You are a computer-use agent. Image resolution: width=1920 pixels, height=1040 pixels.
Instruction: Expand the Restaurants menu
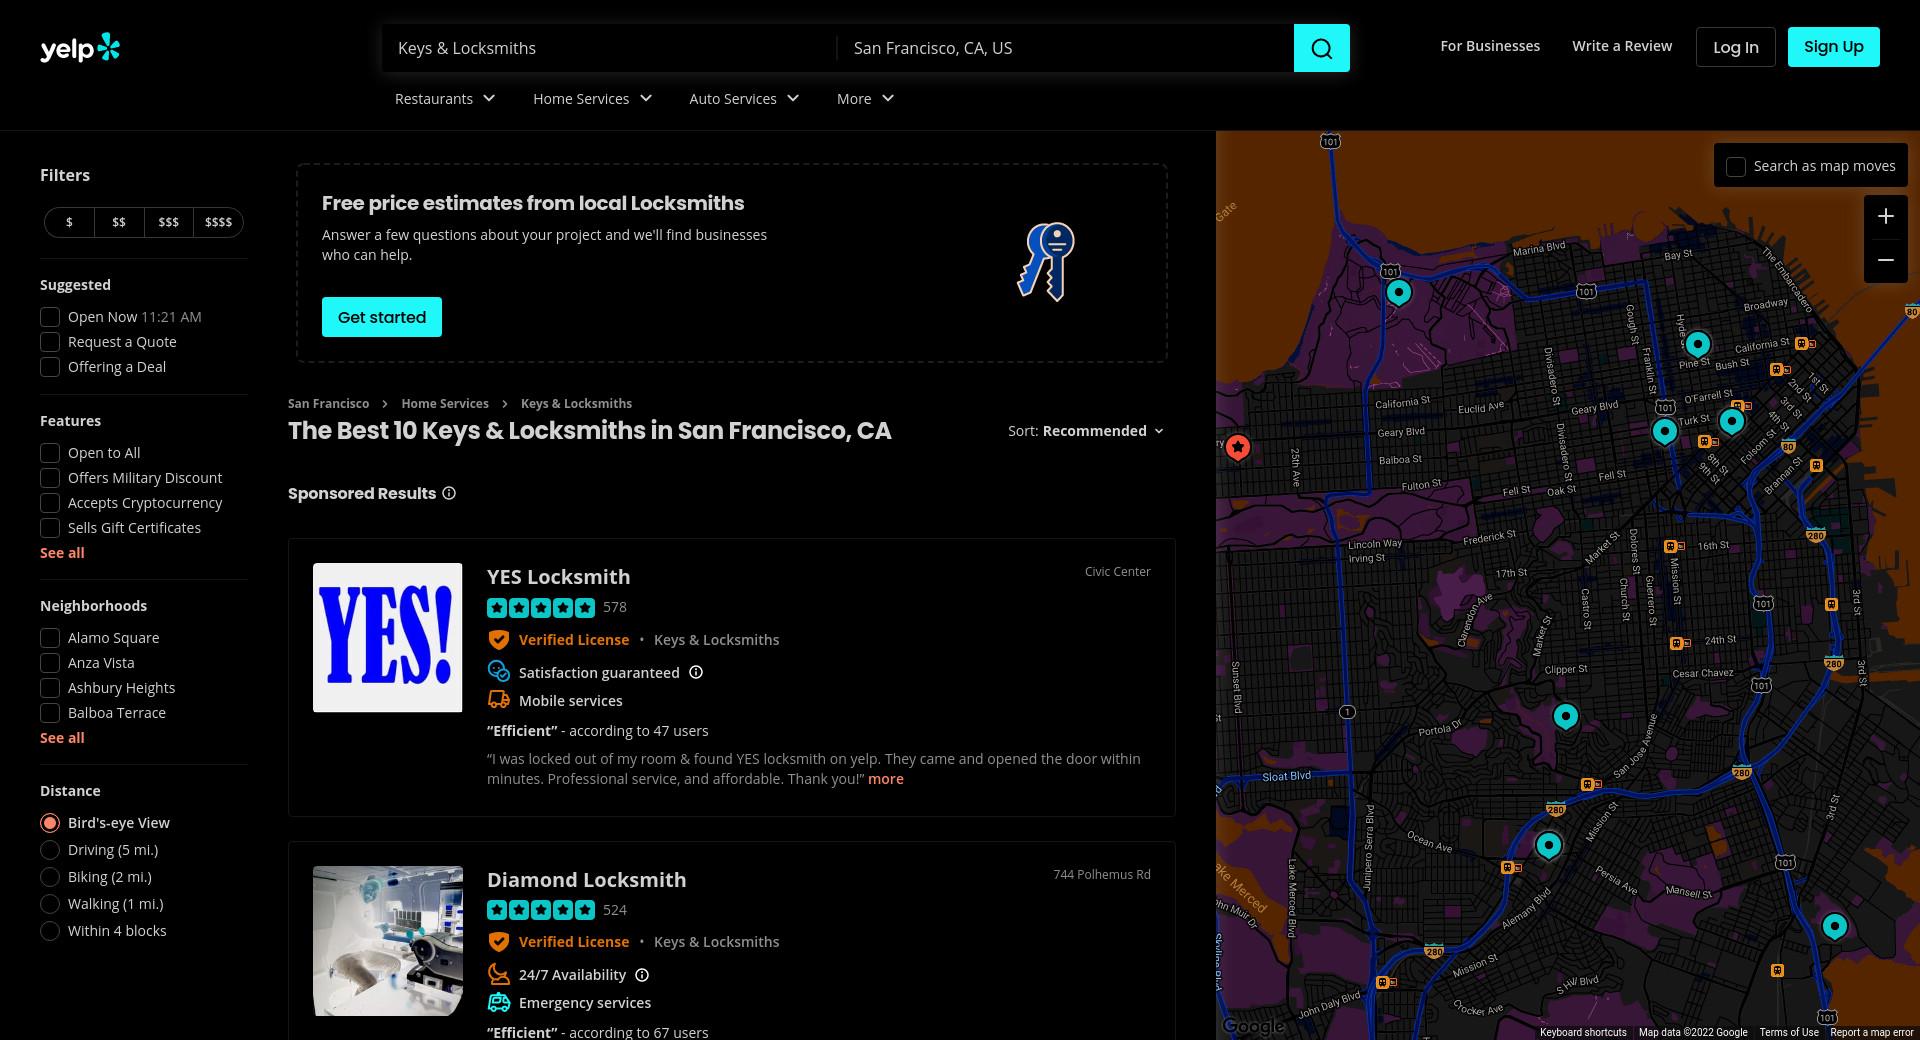pos(445,99)
